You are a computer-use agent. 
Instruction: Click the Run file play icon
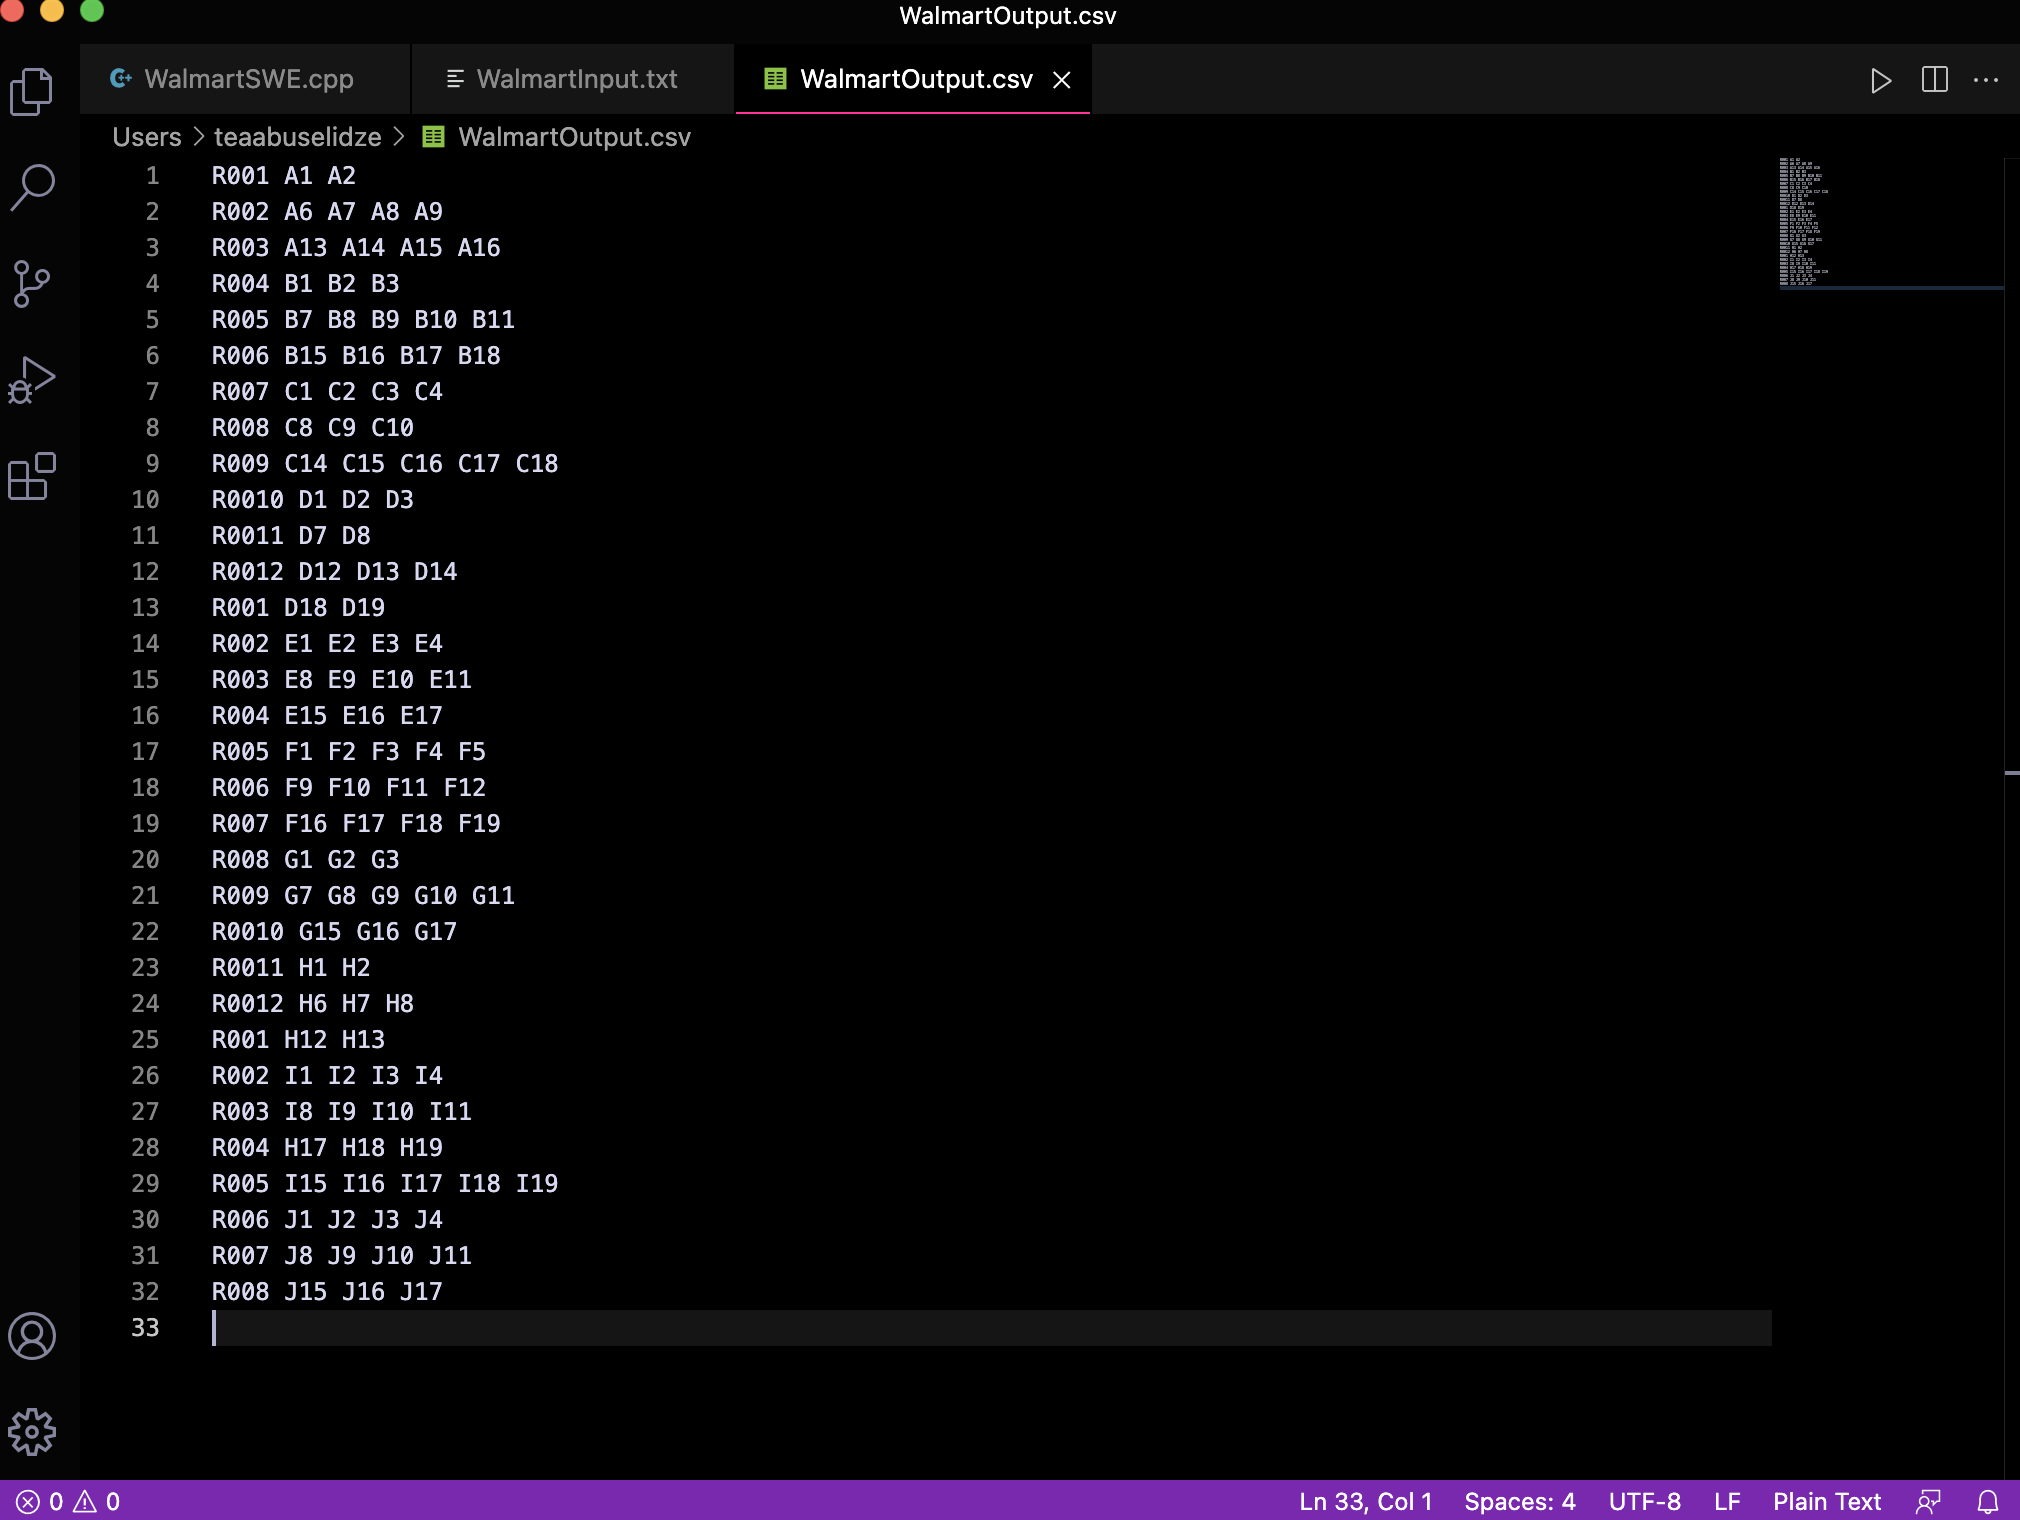click(1883, 80)
